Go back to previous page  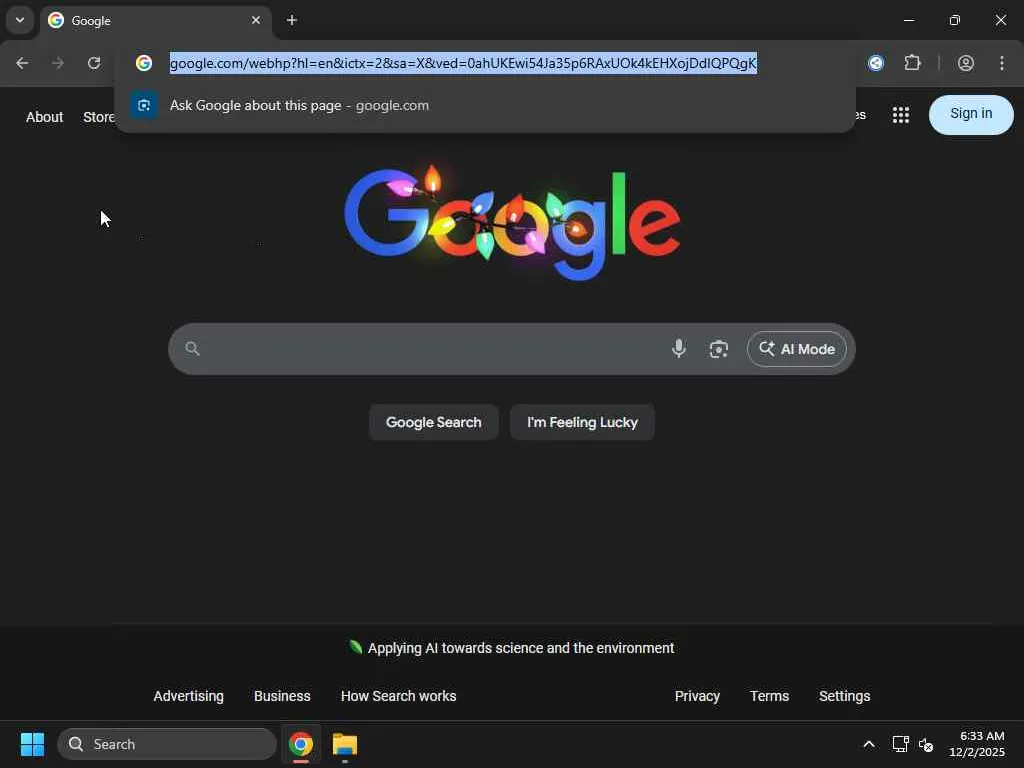(x=22, y=63)
